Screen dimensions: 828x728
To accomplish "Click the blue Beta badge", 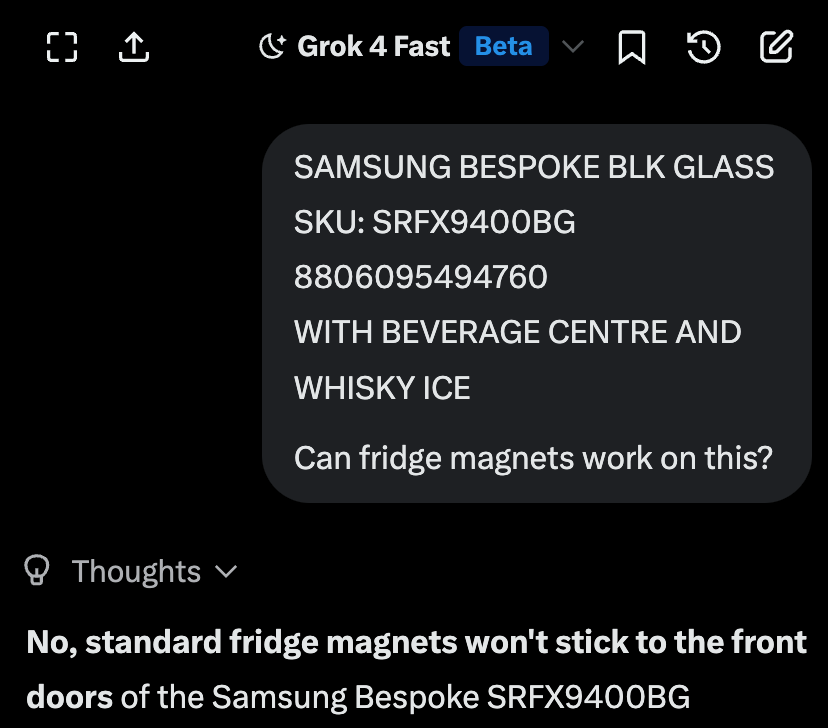I will 504,47.
